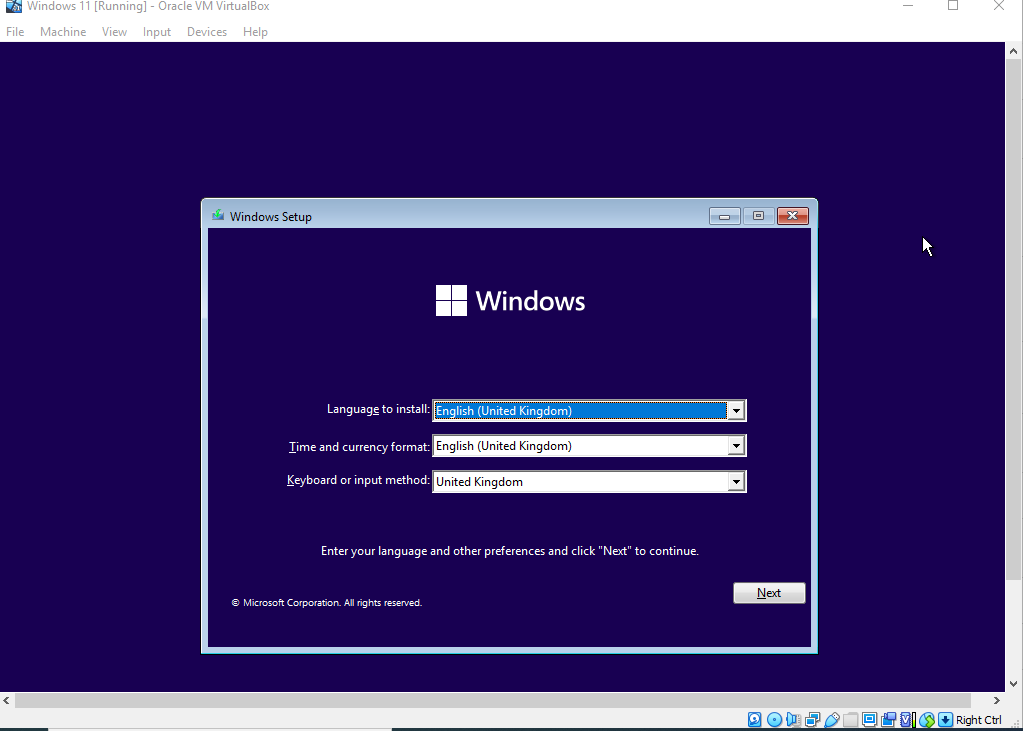Expand the Language to install dropdown arrow
The width and height of the screenshot is (1023, 731).
pyautogui.click(x=736, y=411)
